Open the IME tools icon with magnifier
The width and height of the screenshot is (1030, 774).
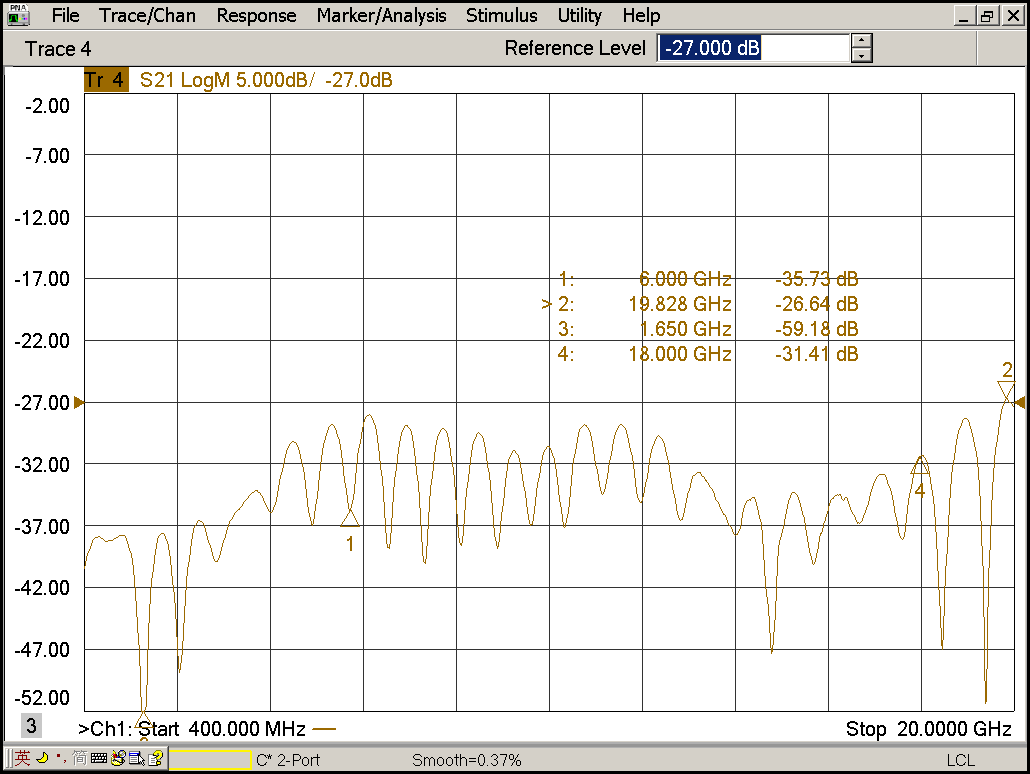pos(118,759)
